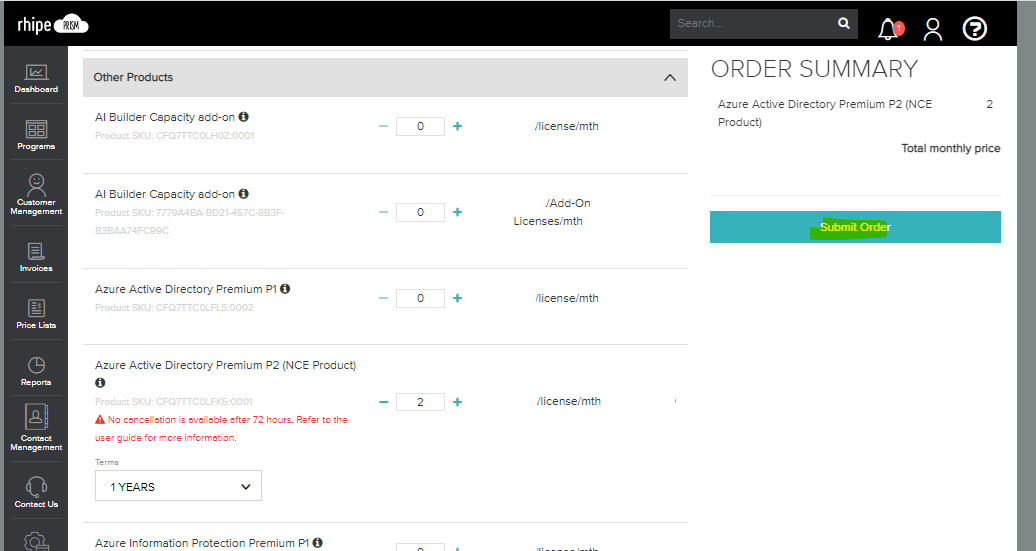Show info for Azure Active Directory Premium P2
Image resolution: width=1036 pixels, height=551 pixels.
(100, 383)
